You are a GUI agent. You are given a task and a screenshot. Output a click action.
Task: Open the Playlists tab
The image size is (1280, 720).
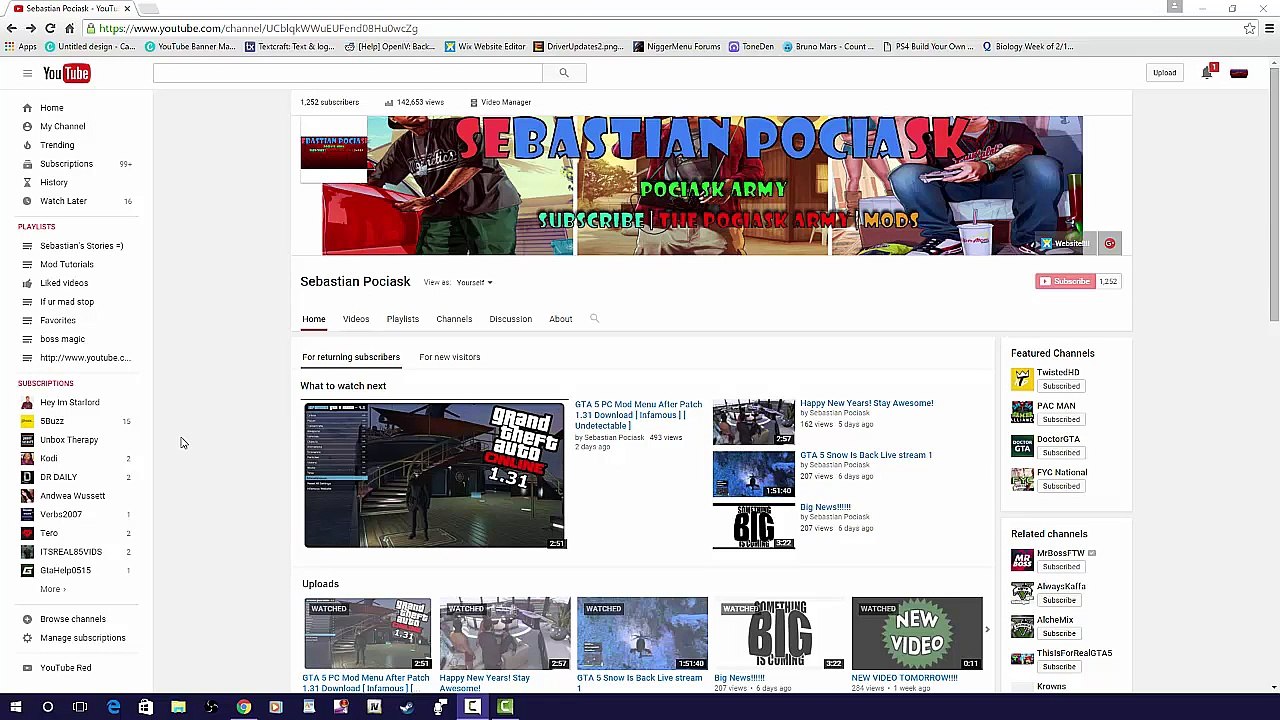click(403, 319)
